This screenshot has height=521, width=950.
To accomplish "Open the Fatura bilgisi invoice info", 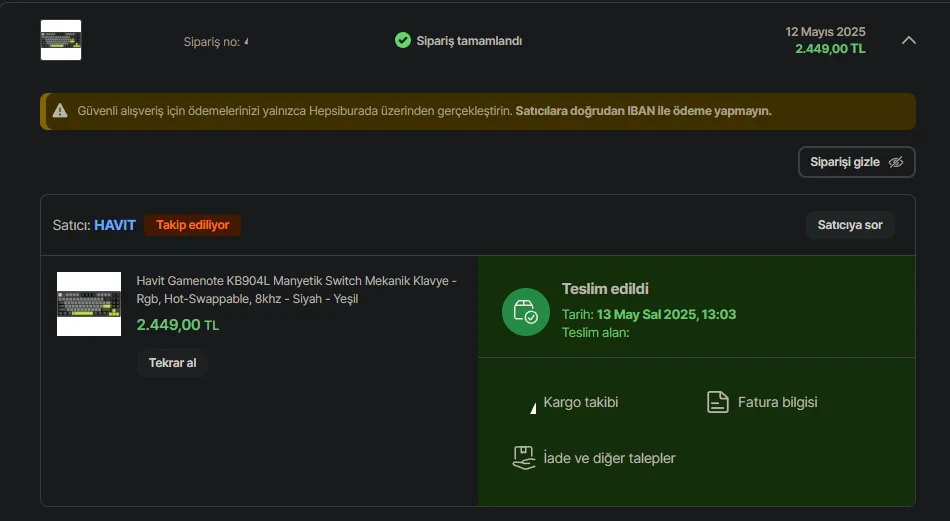I will coord(777,402).
